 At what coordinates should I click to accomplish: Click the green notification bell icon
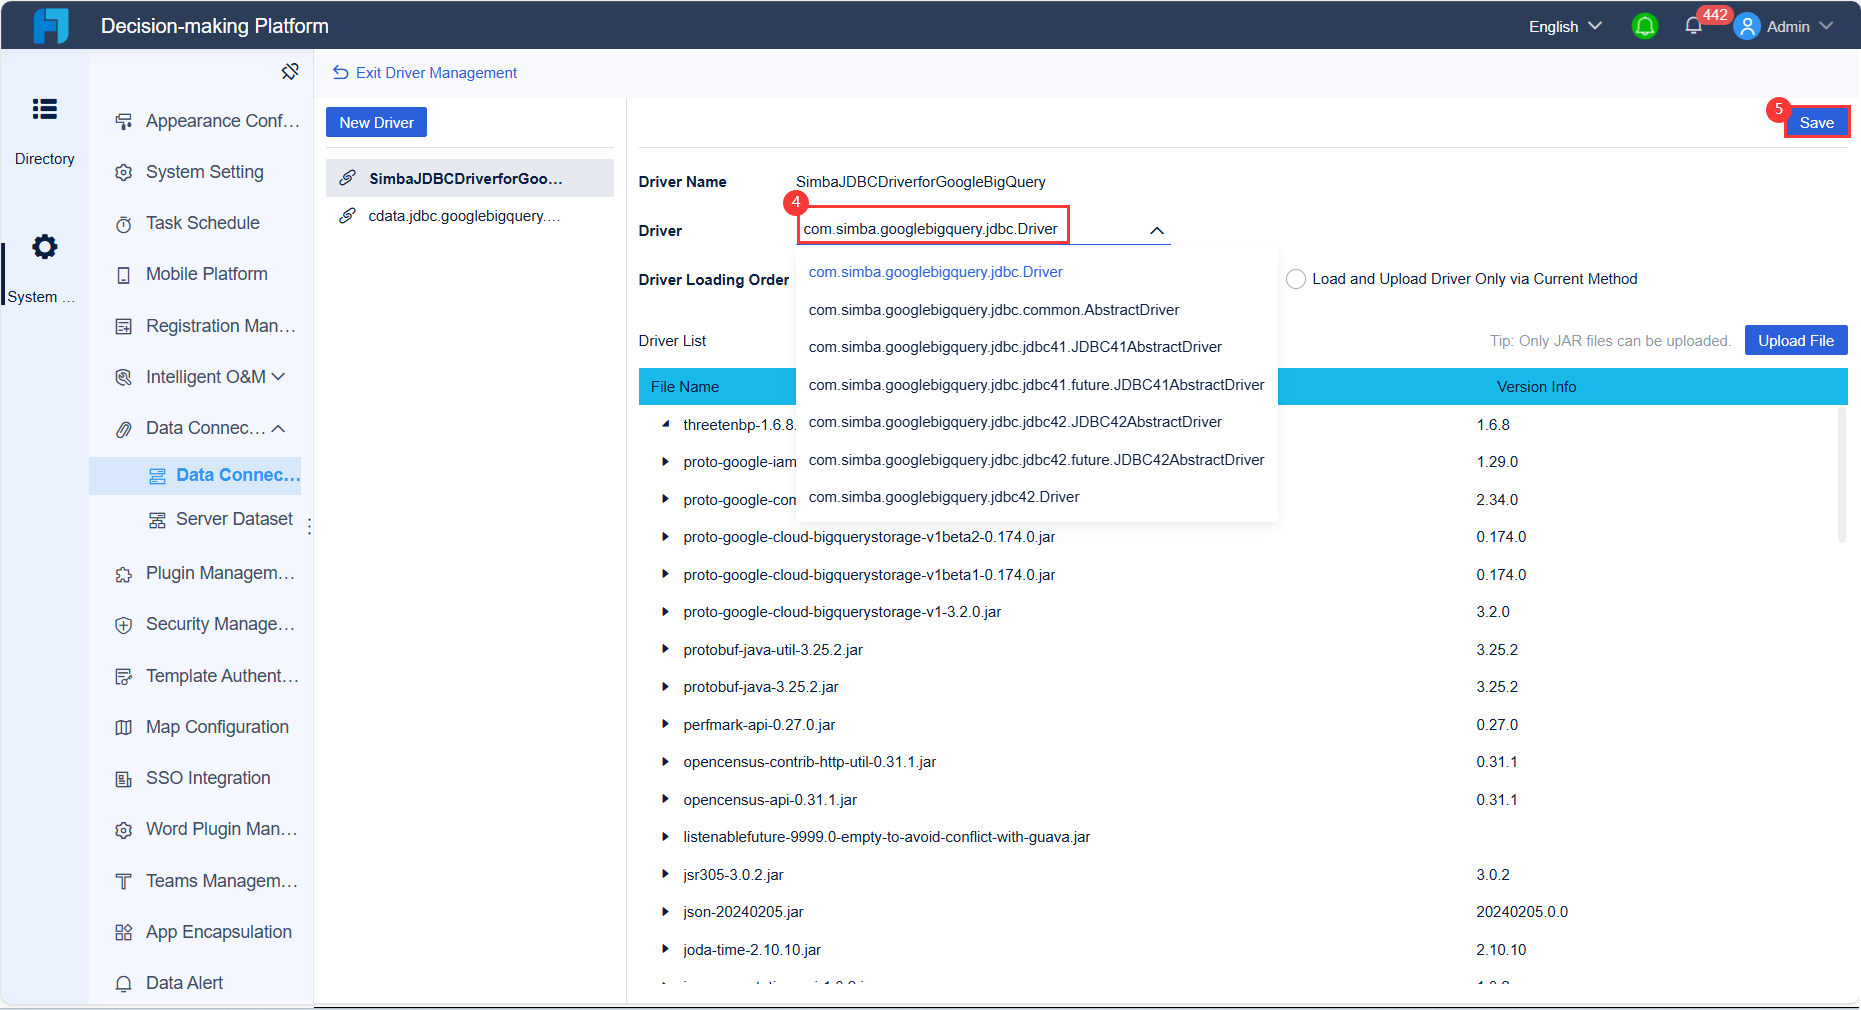click(x=1644, y=26)
